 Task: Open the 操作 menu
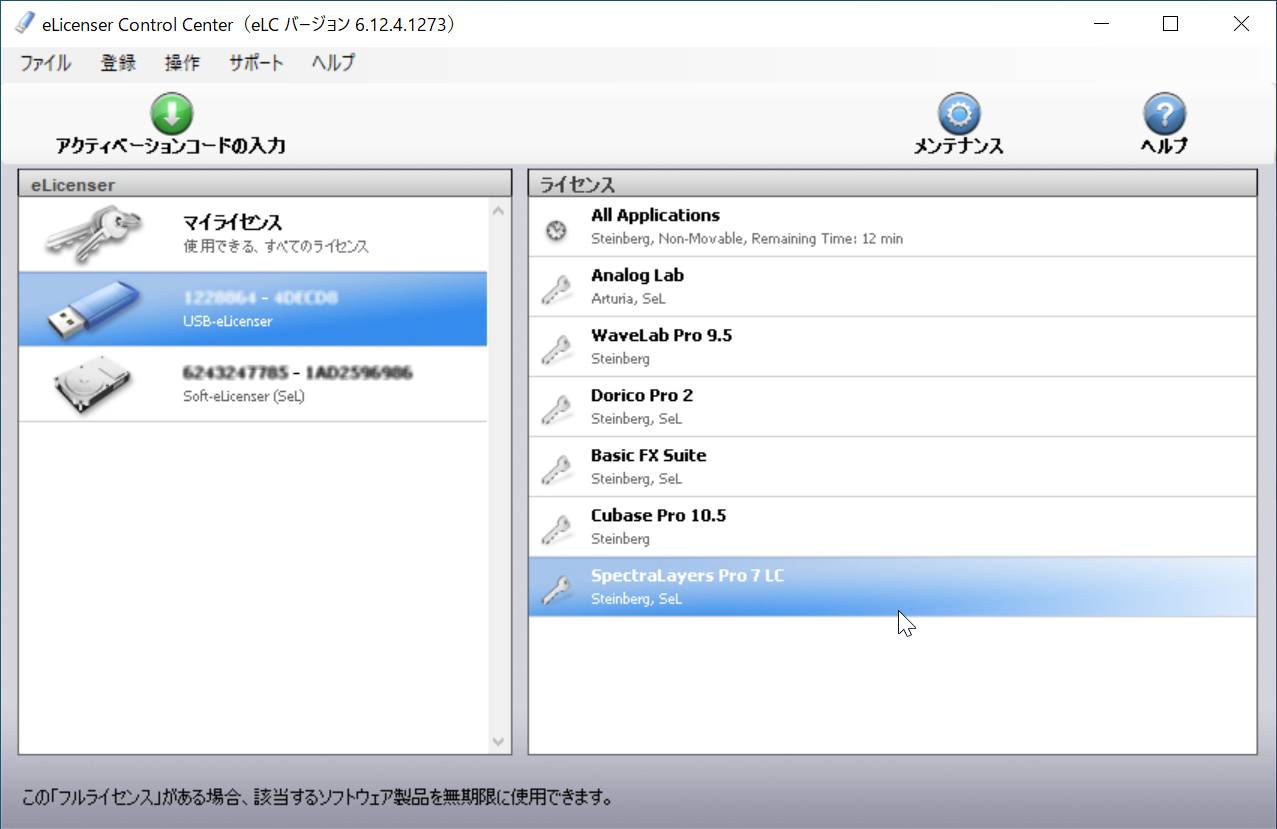182,63
